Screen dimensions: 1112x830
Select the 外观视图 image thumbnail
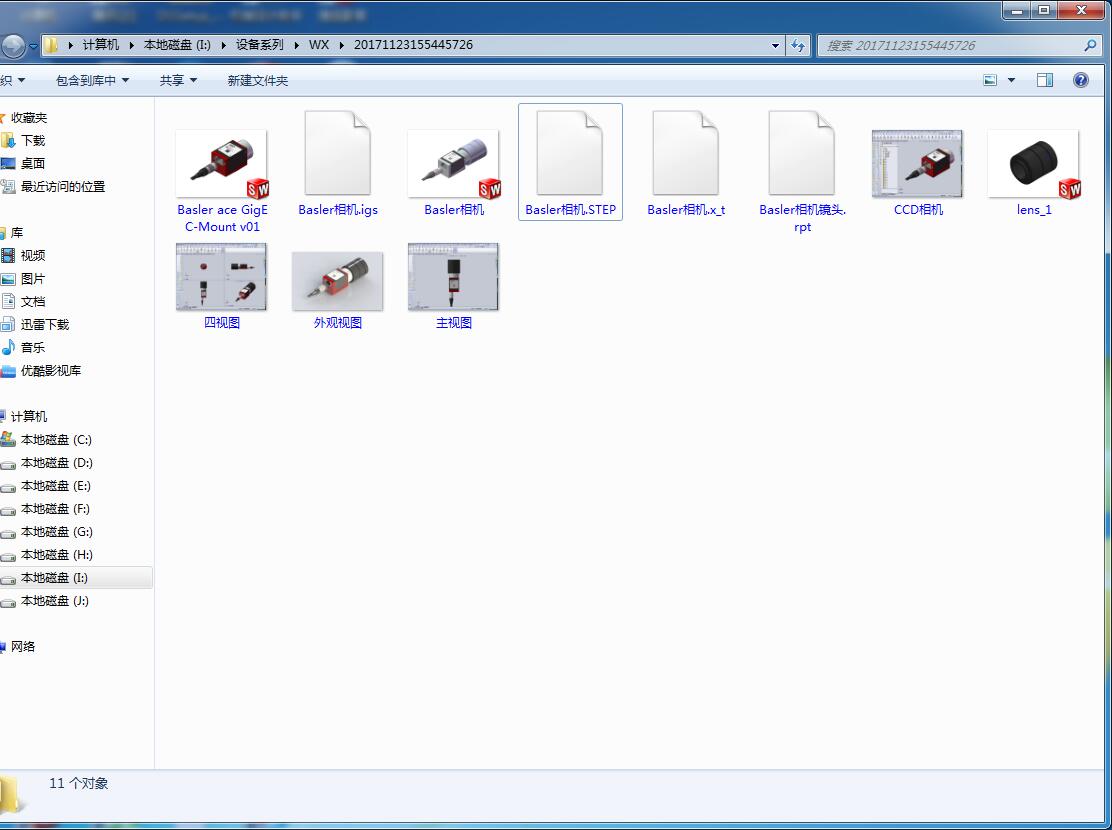coord(338,281)
